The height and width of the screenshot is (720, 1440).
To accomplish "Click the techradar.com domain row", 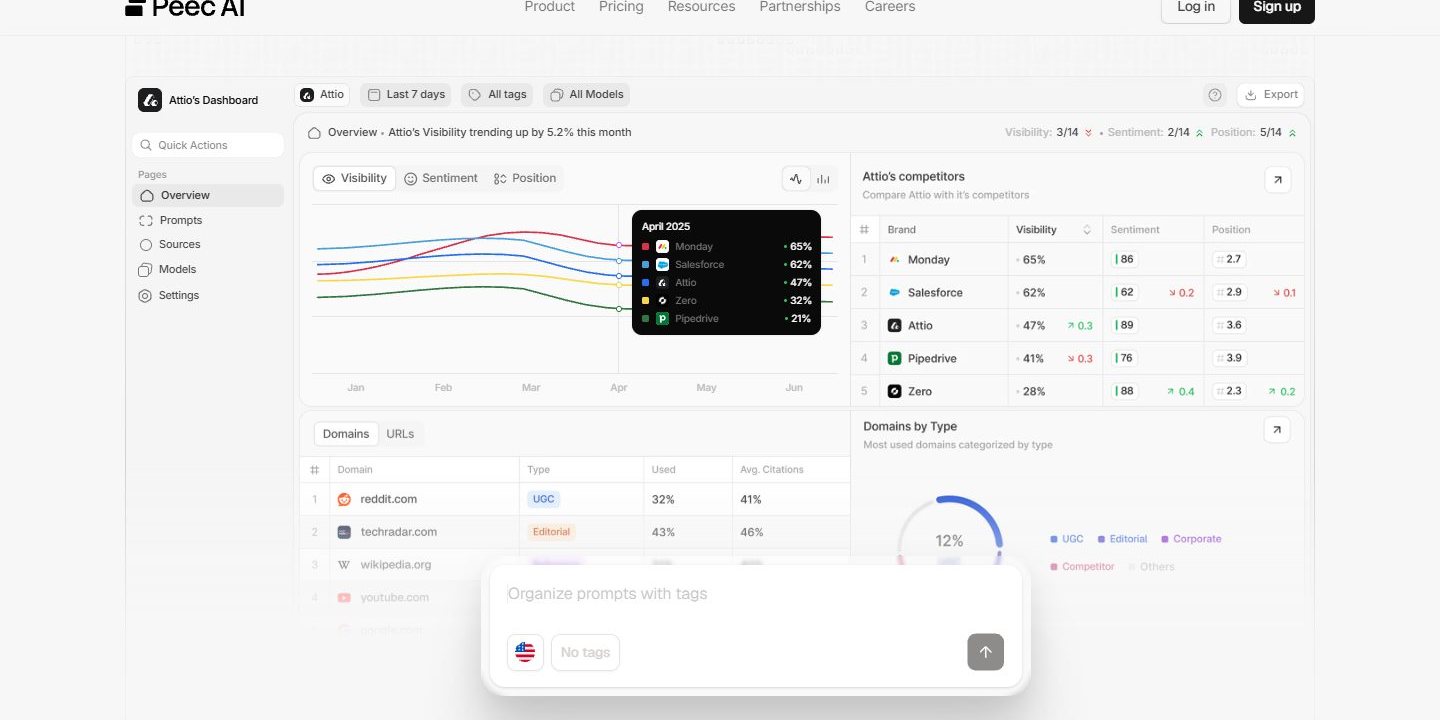I will click(x=575, y=532).
